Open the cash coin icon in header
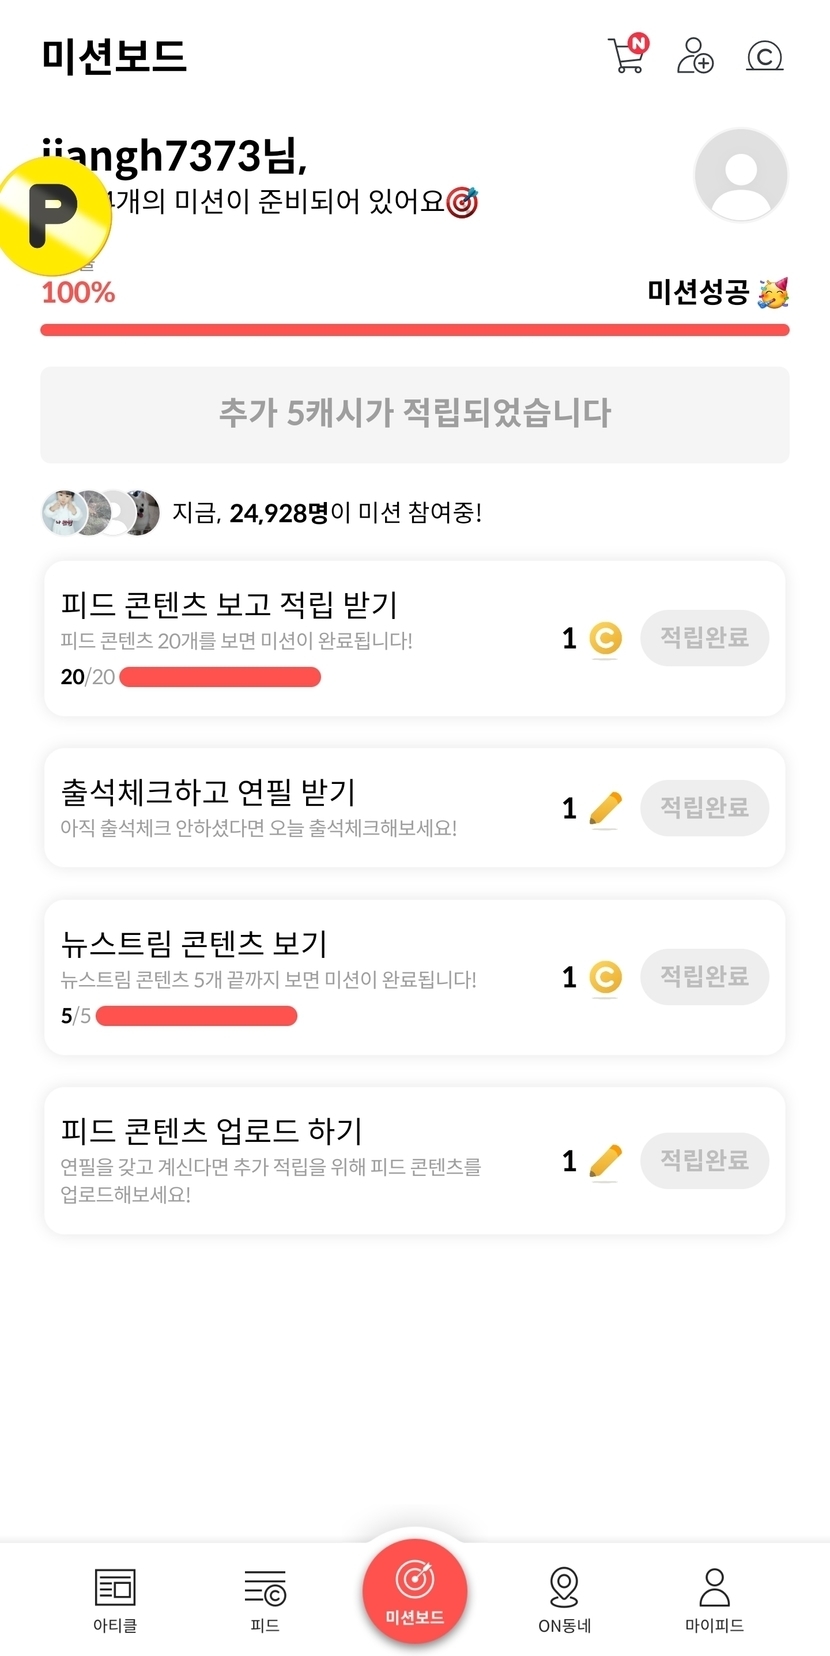This screenshot has height=1656, width=830. 765,56
